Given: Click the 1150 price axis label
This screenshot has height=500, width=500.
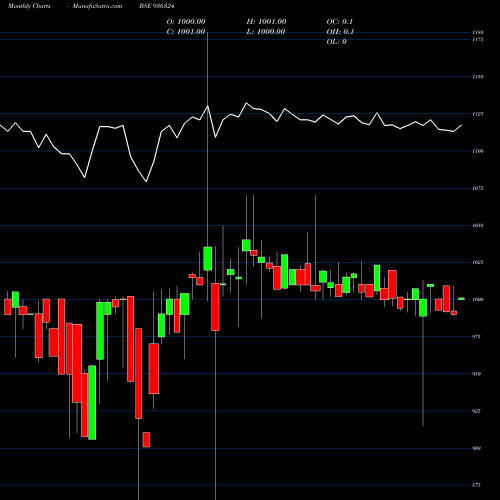Looking at the screenshot, I should 478,77.
